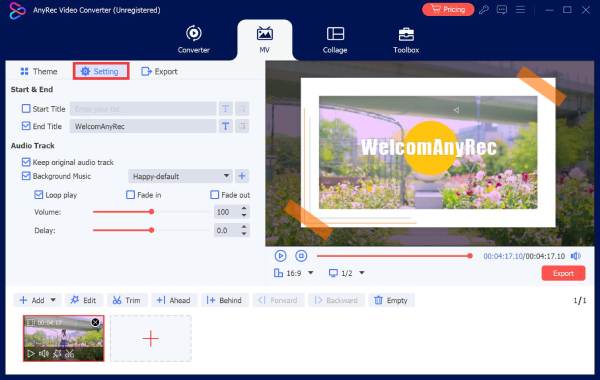The image size is (600, 380).
Task: Add background music with plus icon
Action: 242,176
